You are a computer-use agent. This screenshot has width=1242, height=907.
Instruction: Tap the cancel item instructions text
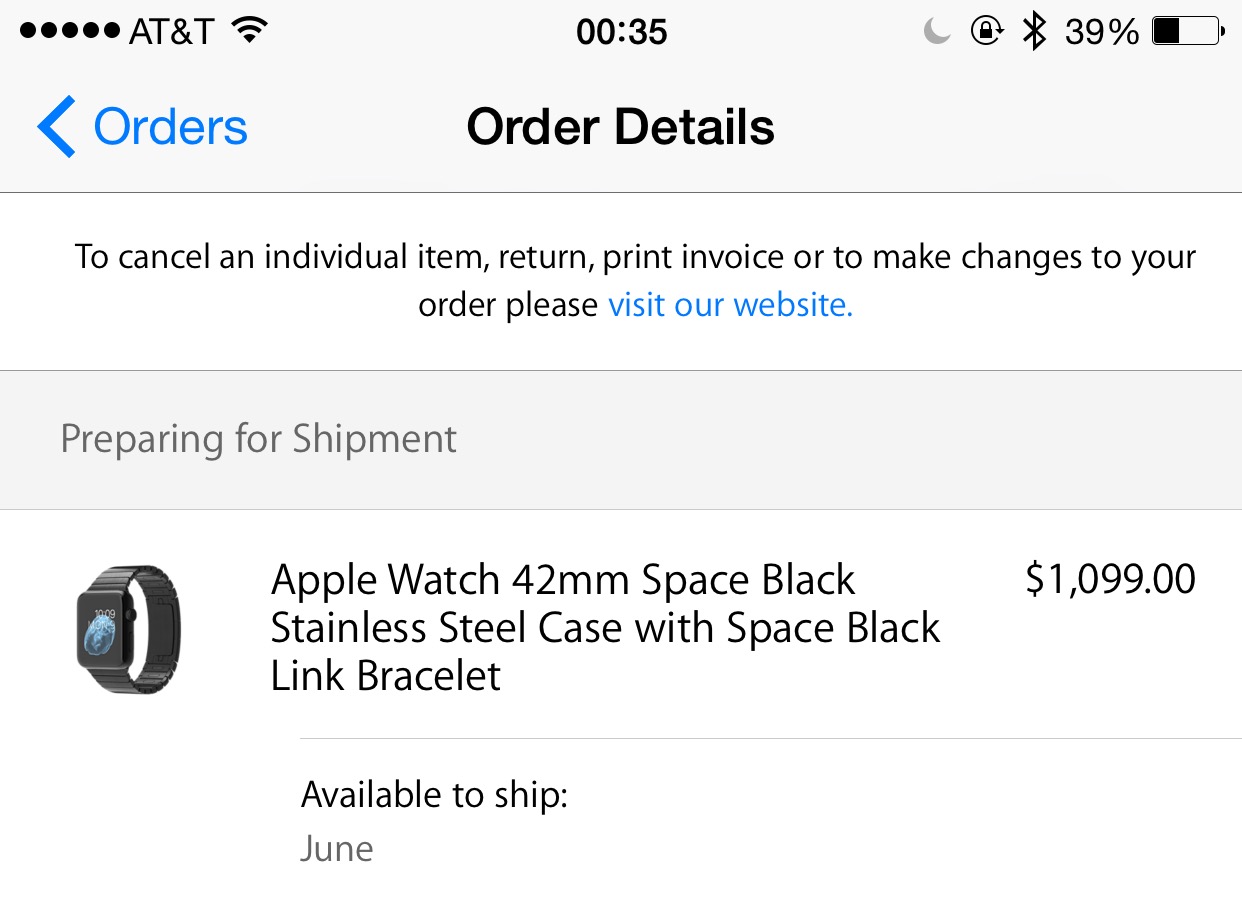click(635, 258)
